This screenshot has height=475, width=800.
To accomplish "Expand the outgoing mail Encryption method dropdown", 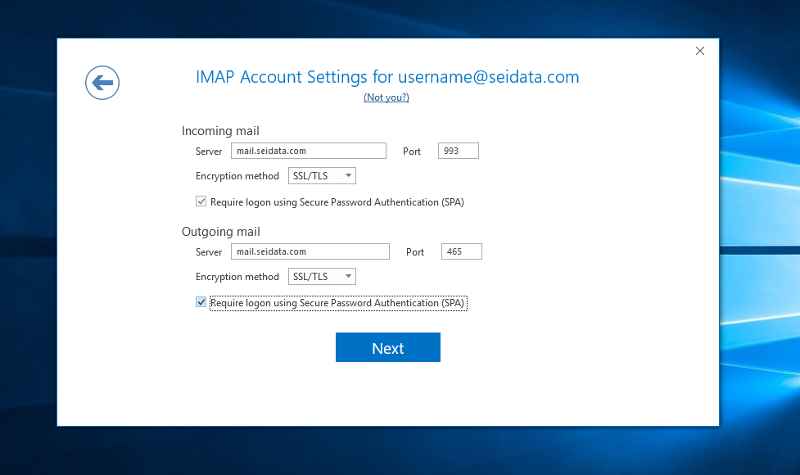I will (322, 277).
